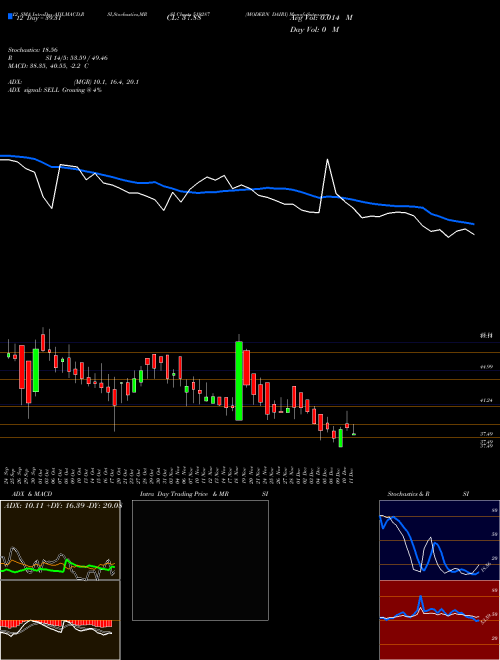Click the '(MODERN DAIRI)' stock name in header

tap(266, 14)
